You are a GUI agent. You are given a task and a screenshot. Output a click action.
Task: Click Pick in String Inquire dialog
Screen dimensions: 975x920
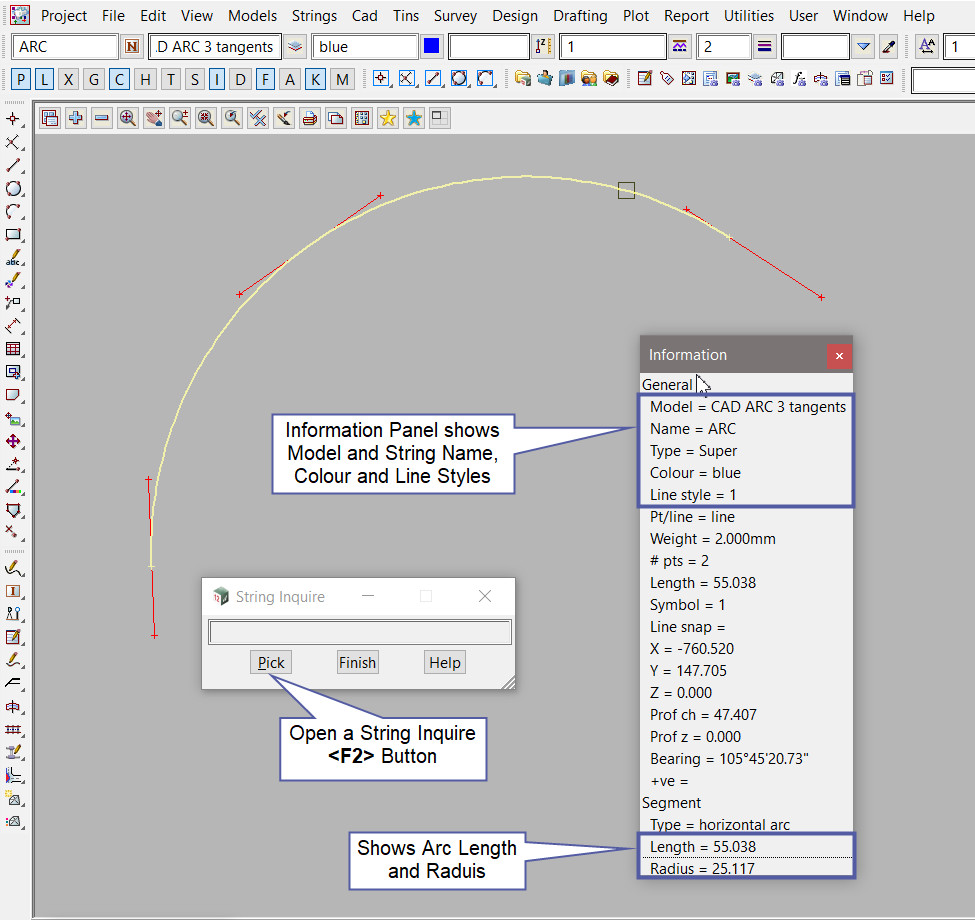271,662
